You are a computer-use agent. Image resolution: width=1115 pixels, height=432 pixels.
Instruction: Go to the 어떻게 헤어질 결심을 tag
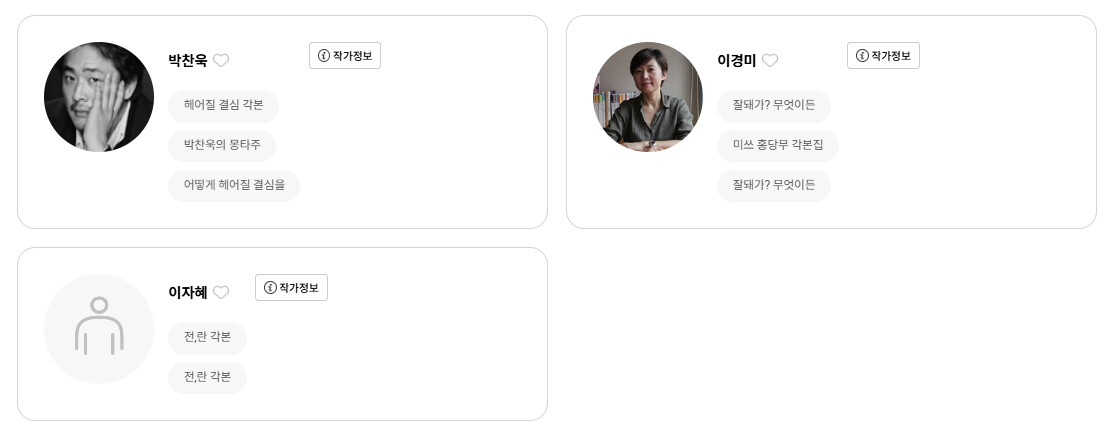(x=234, y=186)
